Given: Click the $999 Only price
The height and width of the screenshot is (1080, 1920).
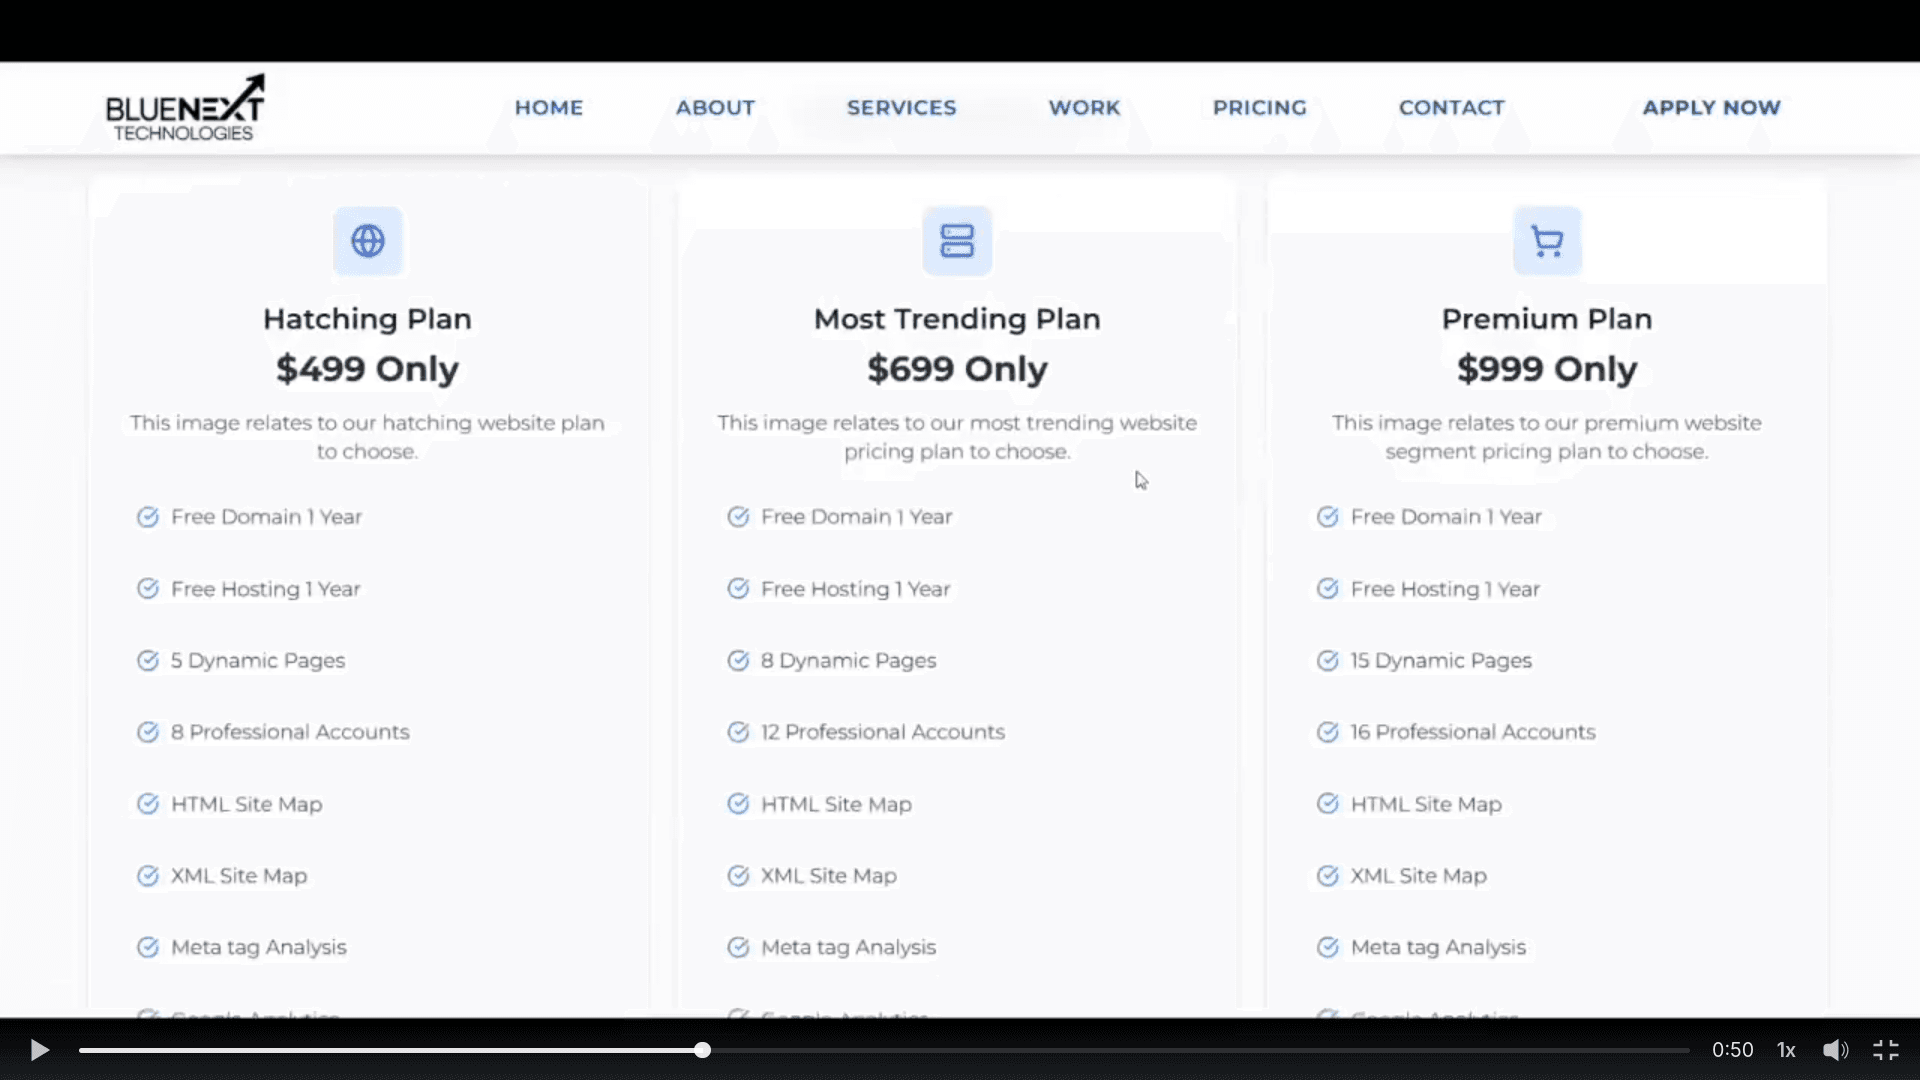Looking at the screenshot, I should click(1547, 369).
